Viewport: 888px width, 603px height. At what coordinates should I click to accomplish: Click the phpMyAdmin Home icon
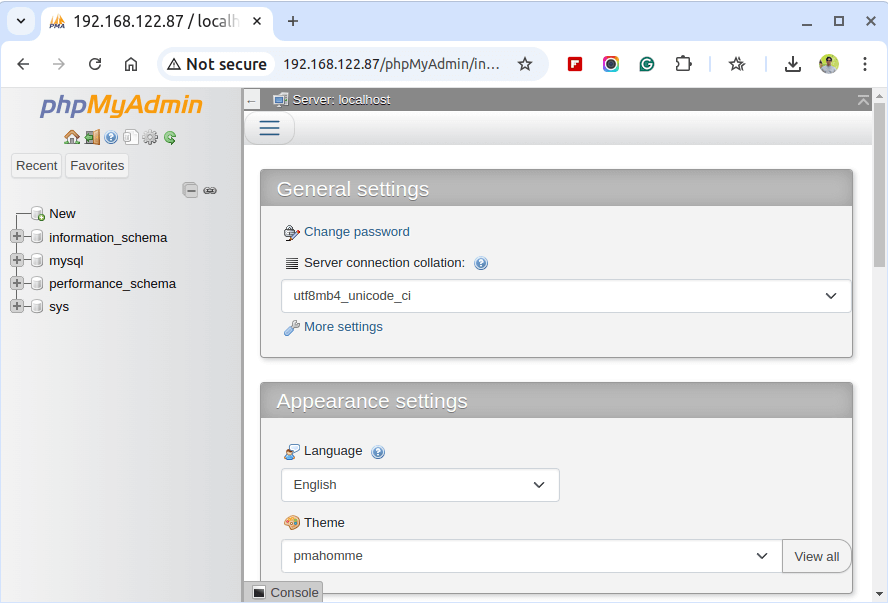point(72,137)
